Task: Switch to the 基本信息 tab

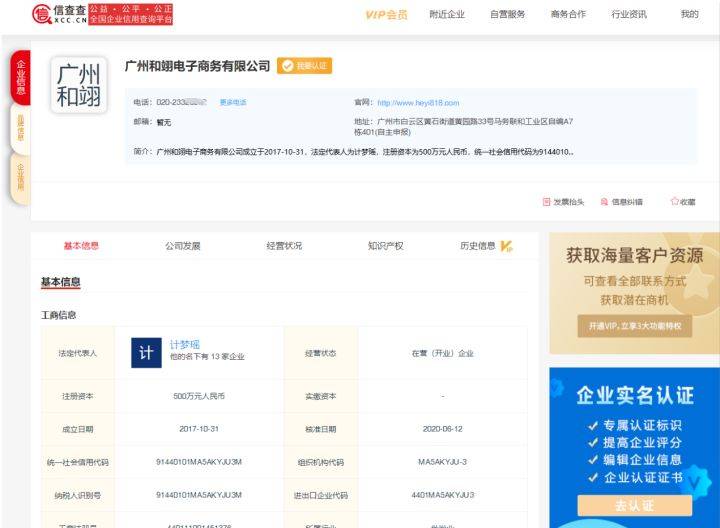Action: coord(81,246)
